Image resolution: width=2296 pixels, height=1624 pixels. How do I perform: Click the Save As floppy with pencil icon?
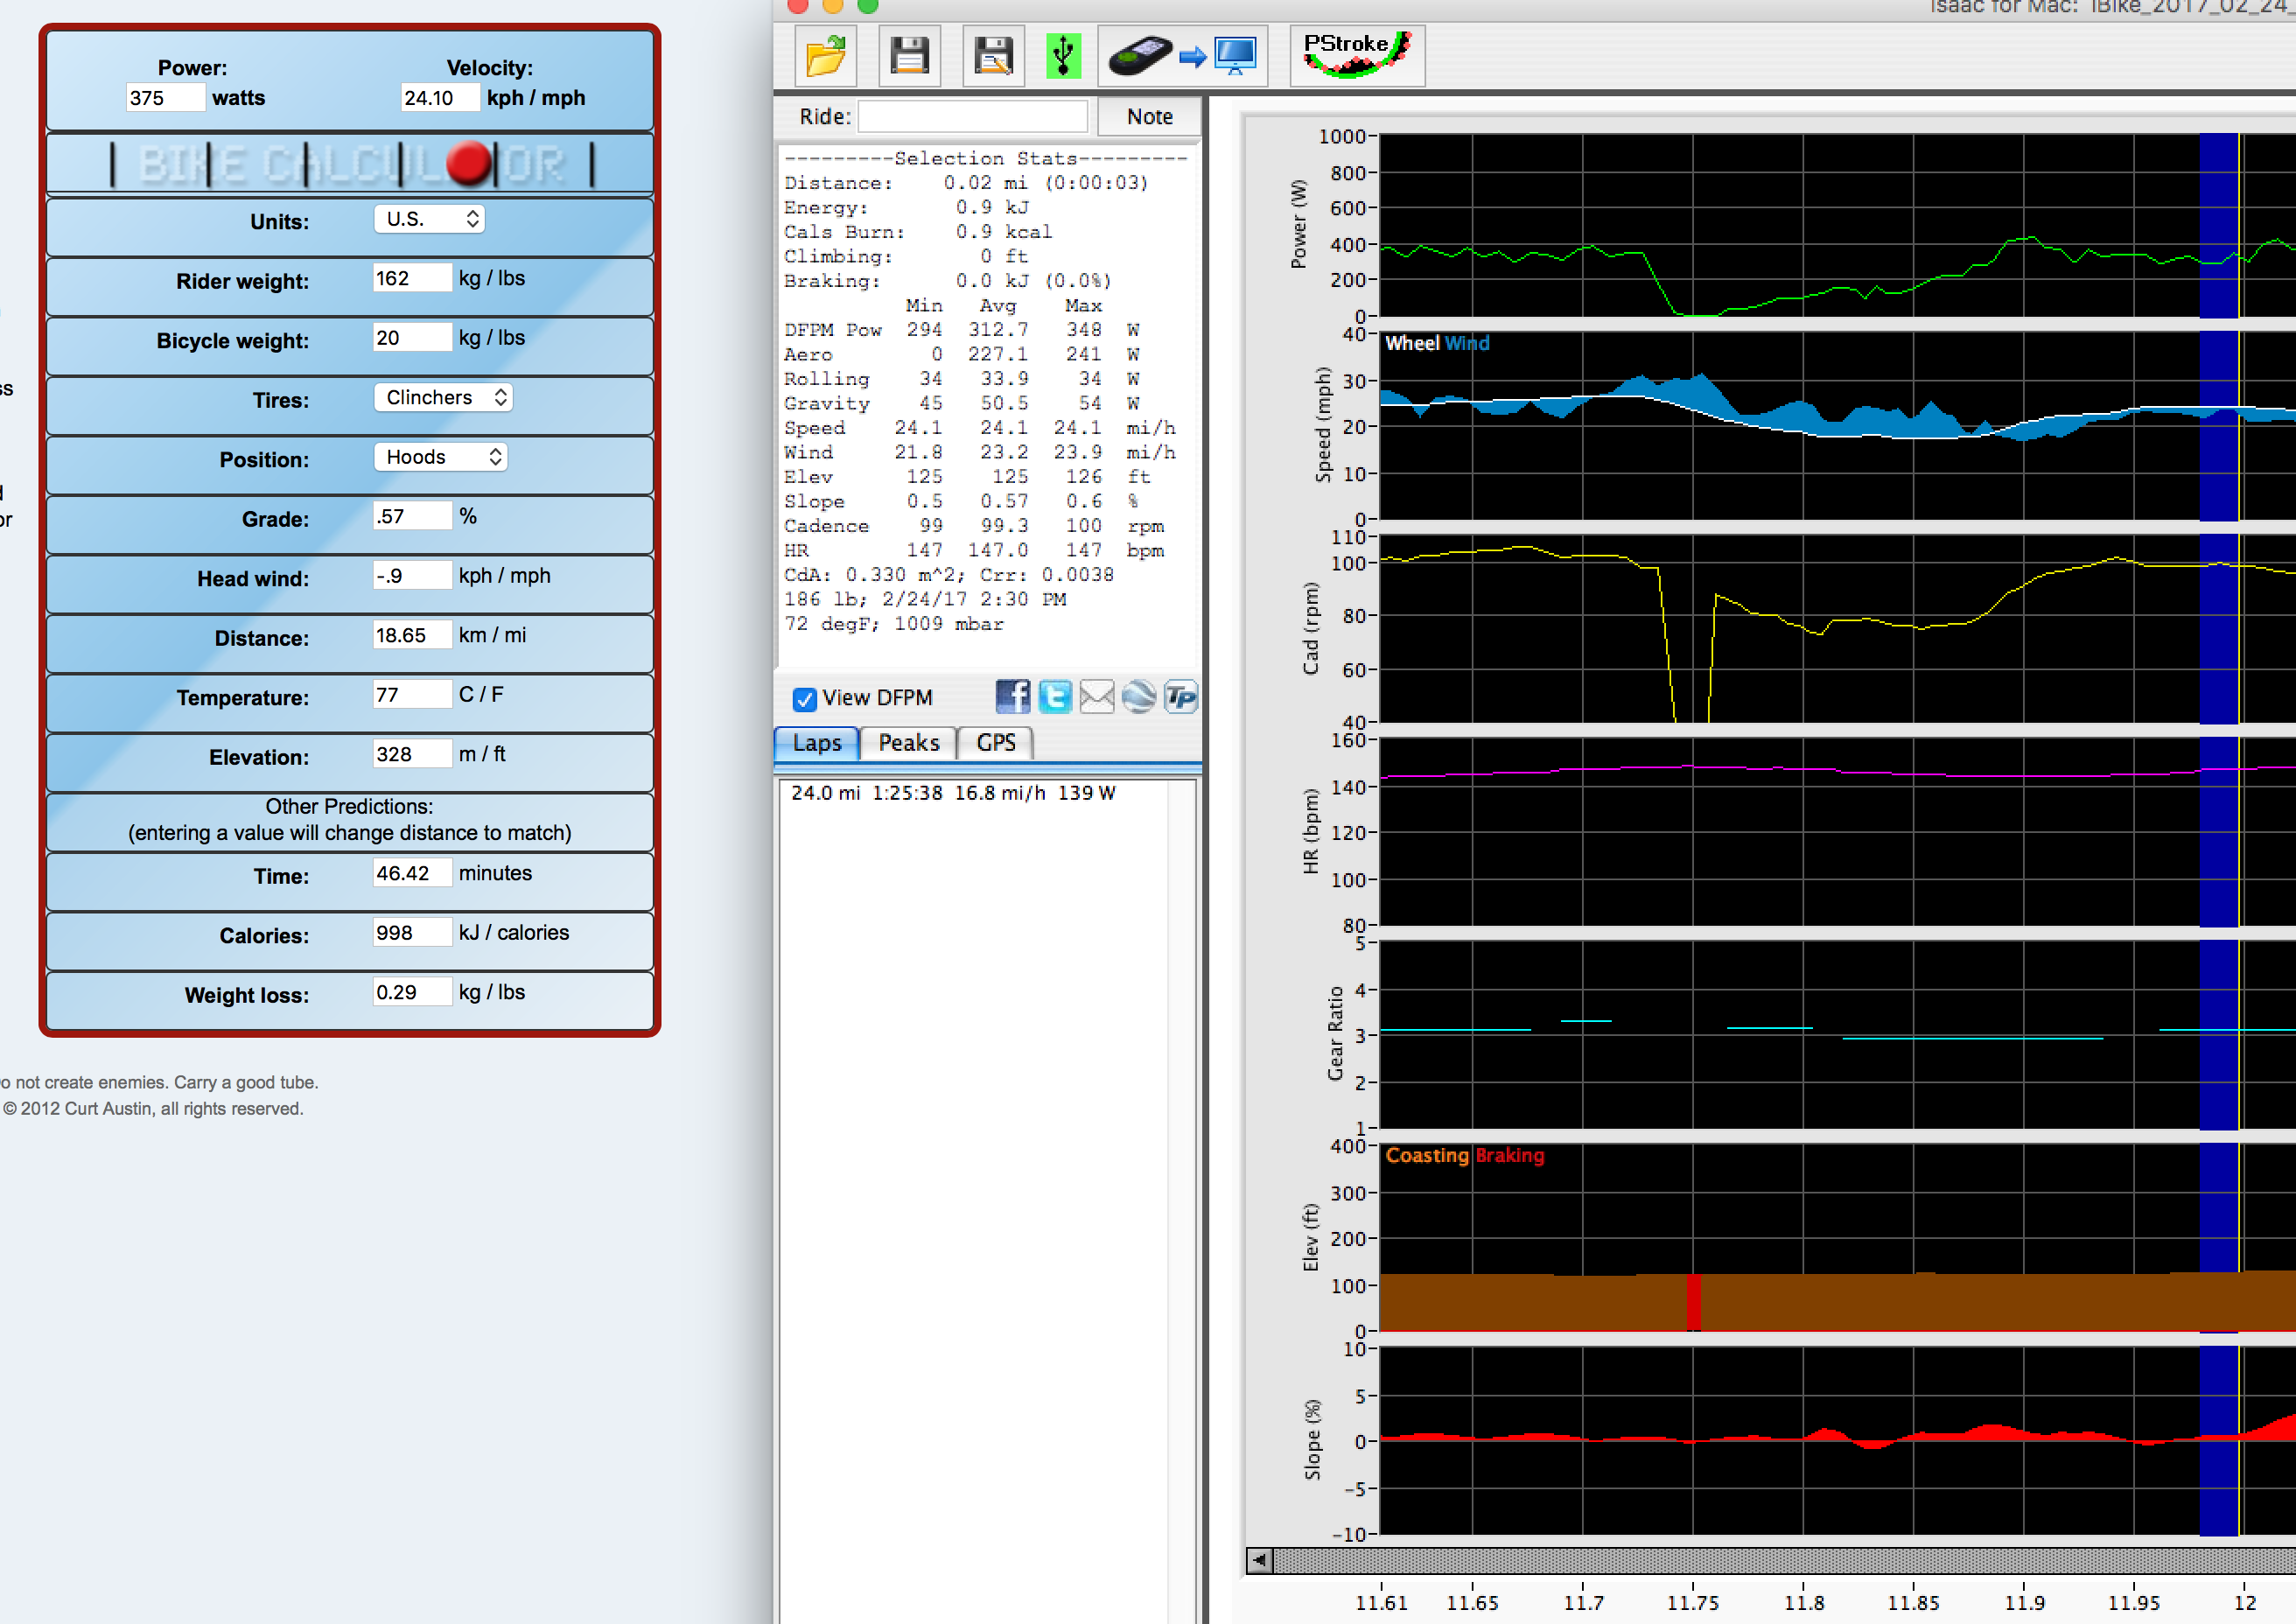point(994,56)
